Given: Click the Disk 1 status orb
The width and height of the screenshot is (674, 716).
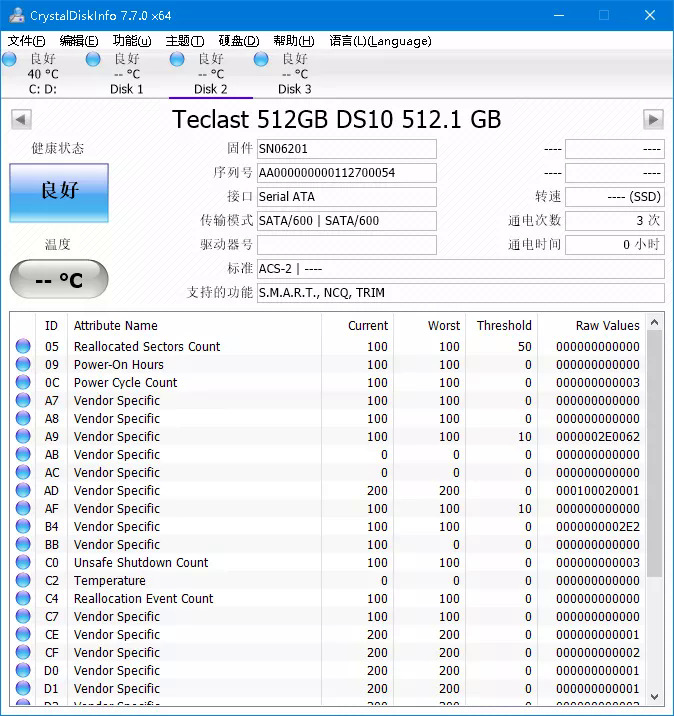Looking at the screenshot, I should pos(93,60).
